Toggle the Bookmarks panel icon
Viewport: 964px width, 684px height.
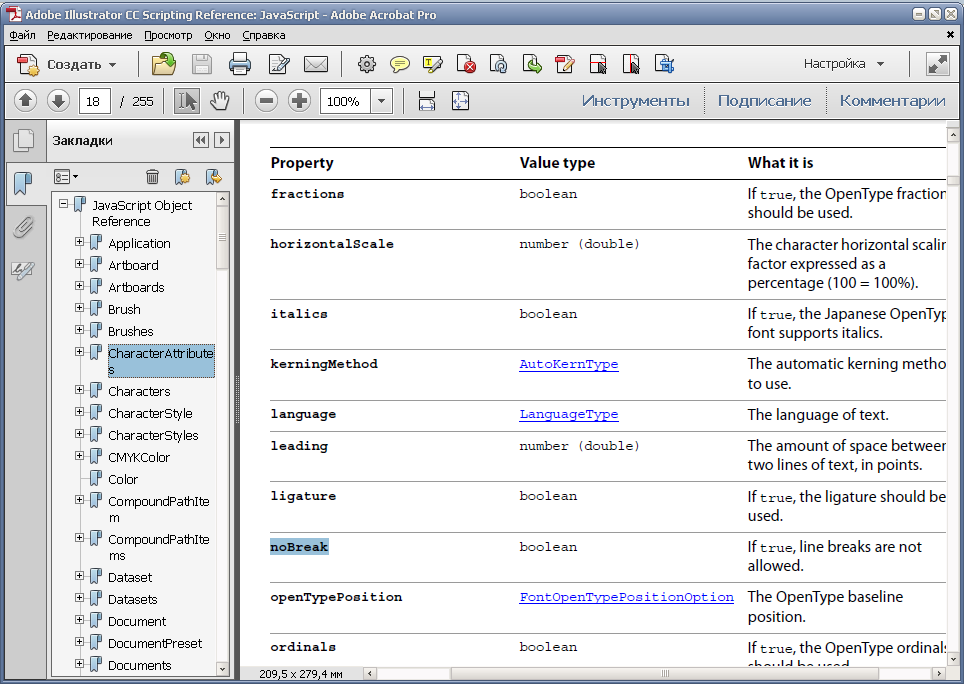point(23,184)
